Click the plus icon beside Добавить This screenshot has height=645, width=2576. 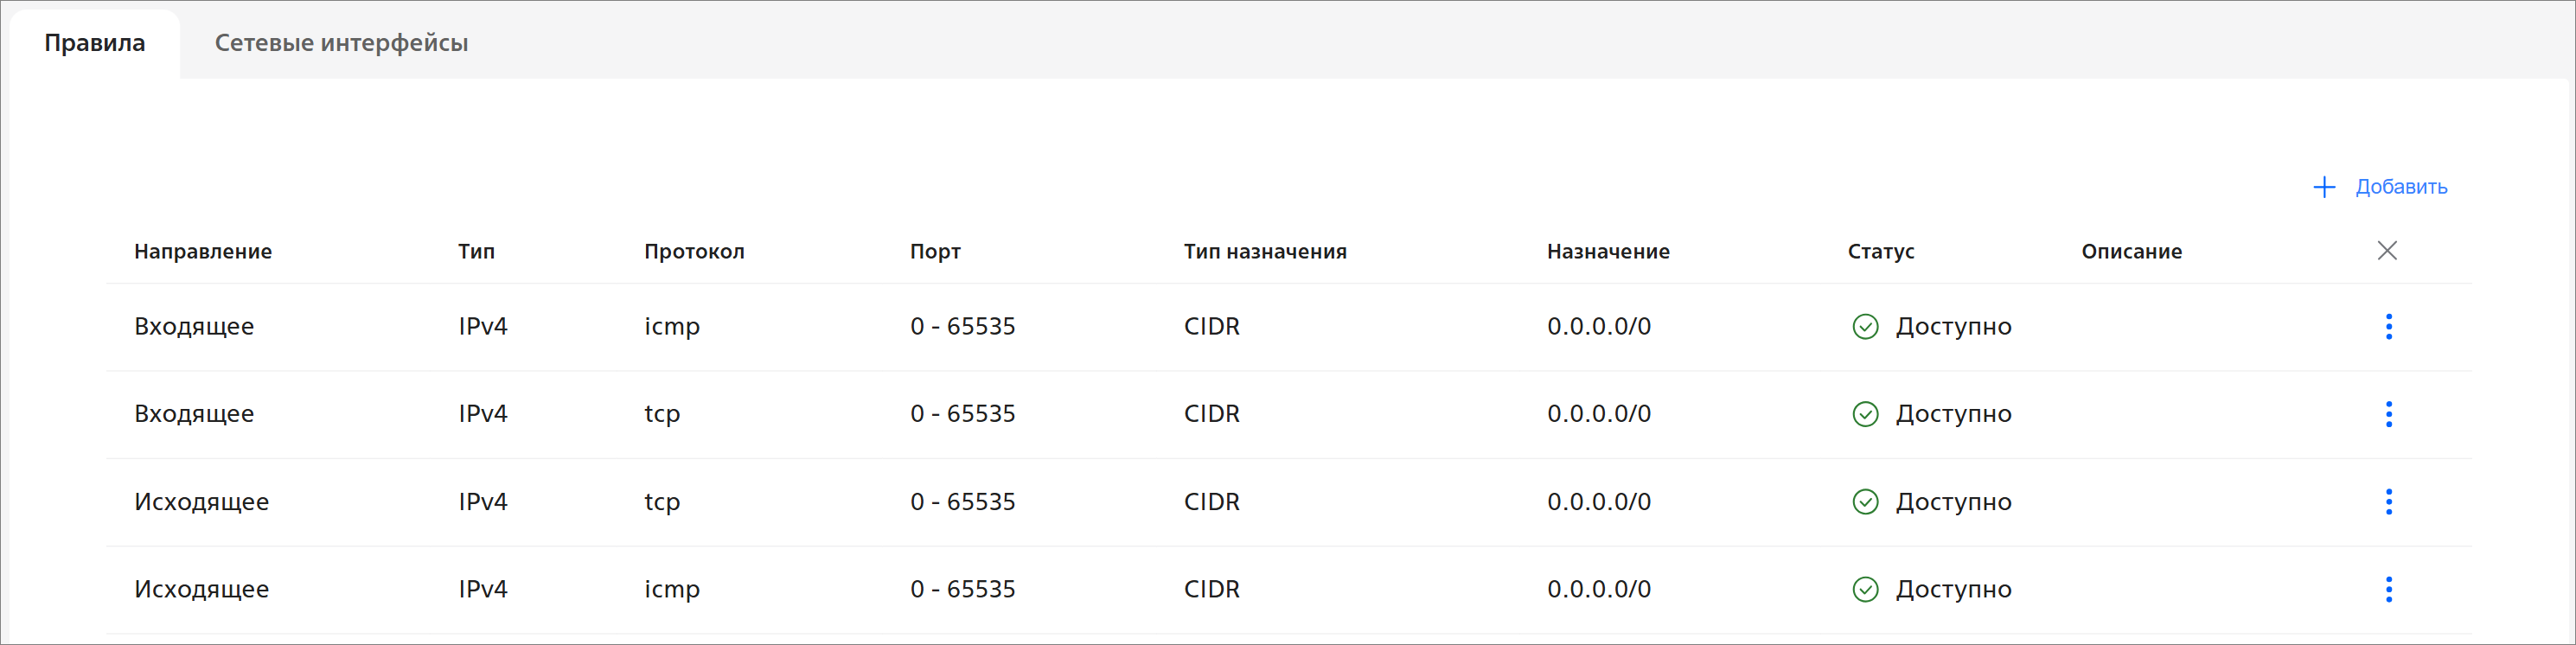tap(2324, 187)
